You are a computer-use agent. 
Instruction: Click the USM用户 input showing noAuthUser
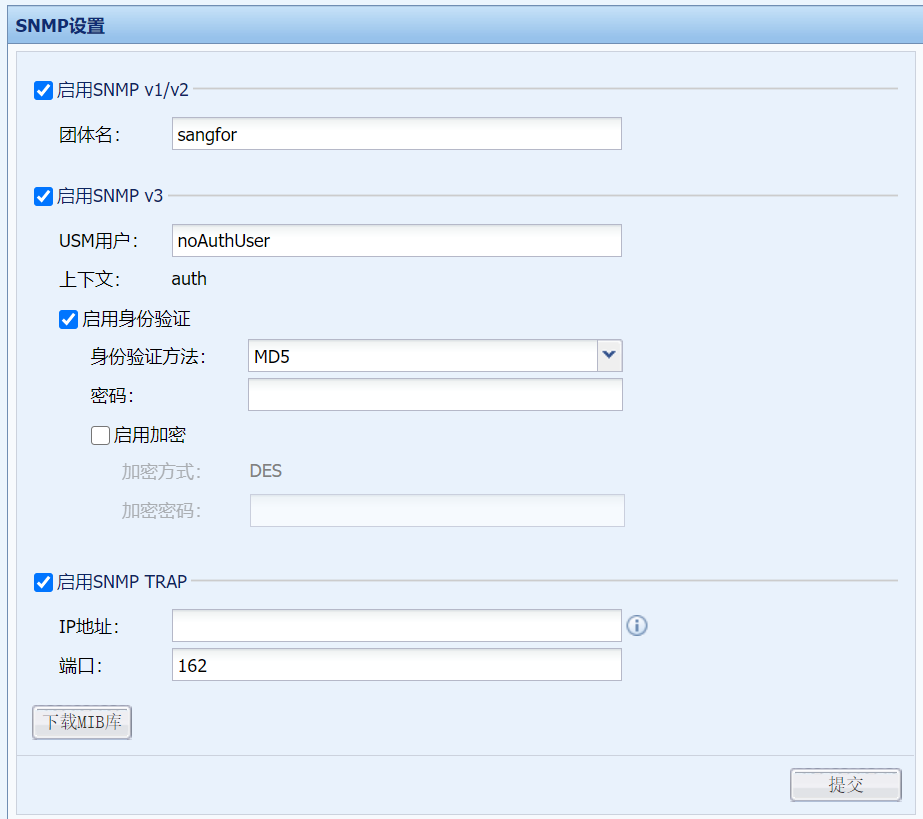pyautogui.click(x=395, y=240)
